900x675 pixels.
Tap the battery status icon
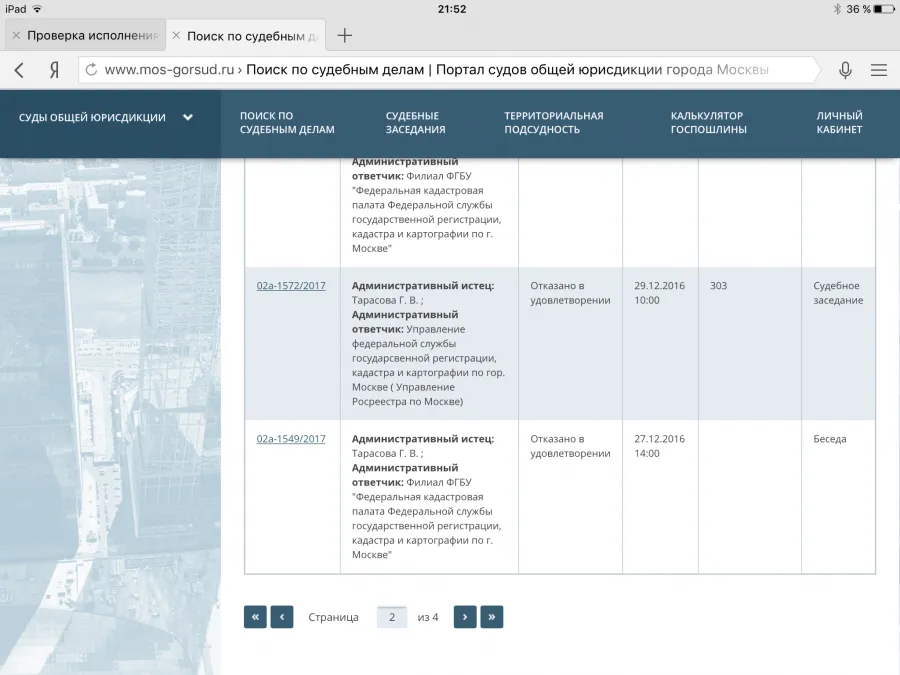pyautogui.click(x=884, y=9)
